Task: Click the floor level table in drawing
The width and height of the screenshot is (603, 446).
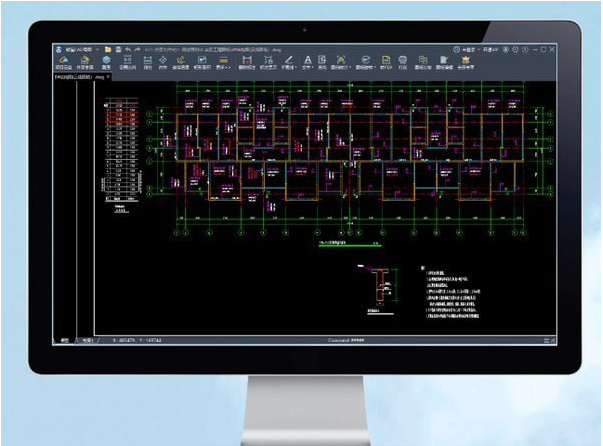Action: pyautogui.click(x=124, y=148)
